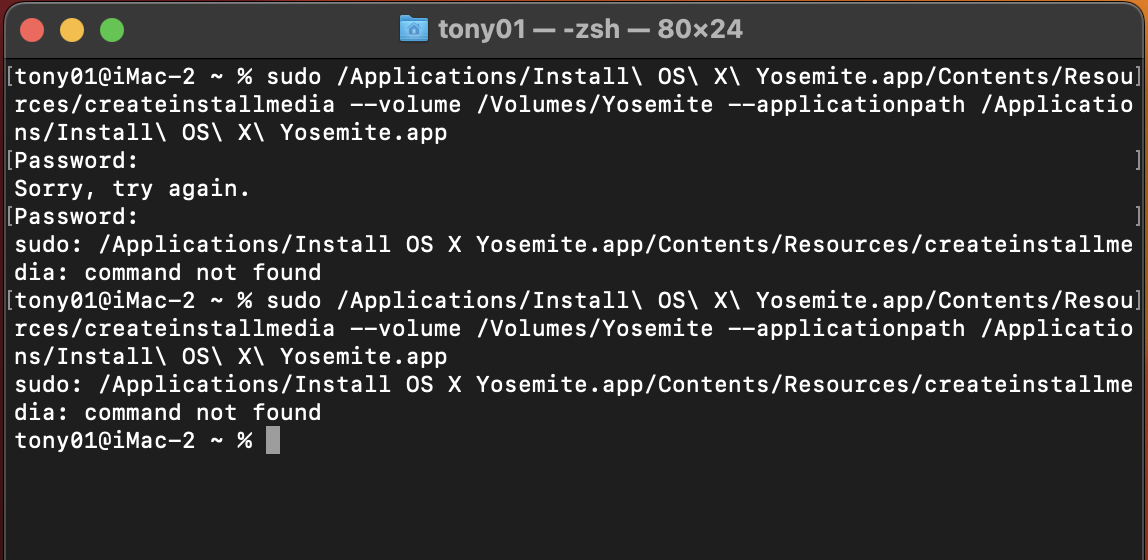Click the empty terminal area below the prompt
This screenshot has width=1148, height=560.
click(x=574, y=505)
